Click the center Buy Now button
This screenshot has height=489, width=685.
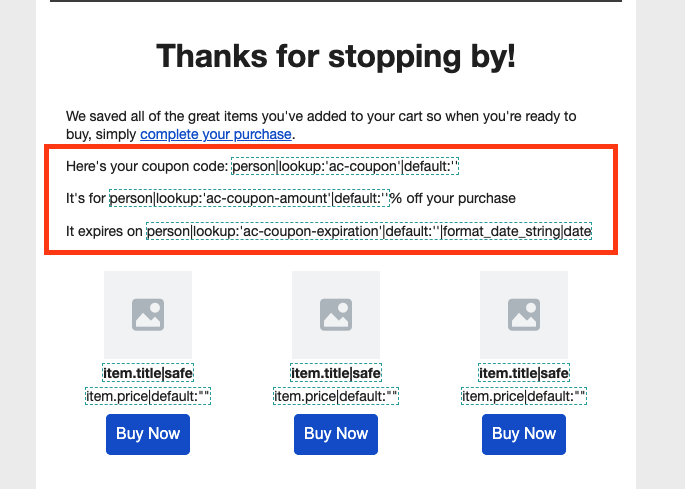(336, 434)
